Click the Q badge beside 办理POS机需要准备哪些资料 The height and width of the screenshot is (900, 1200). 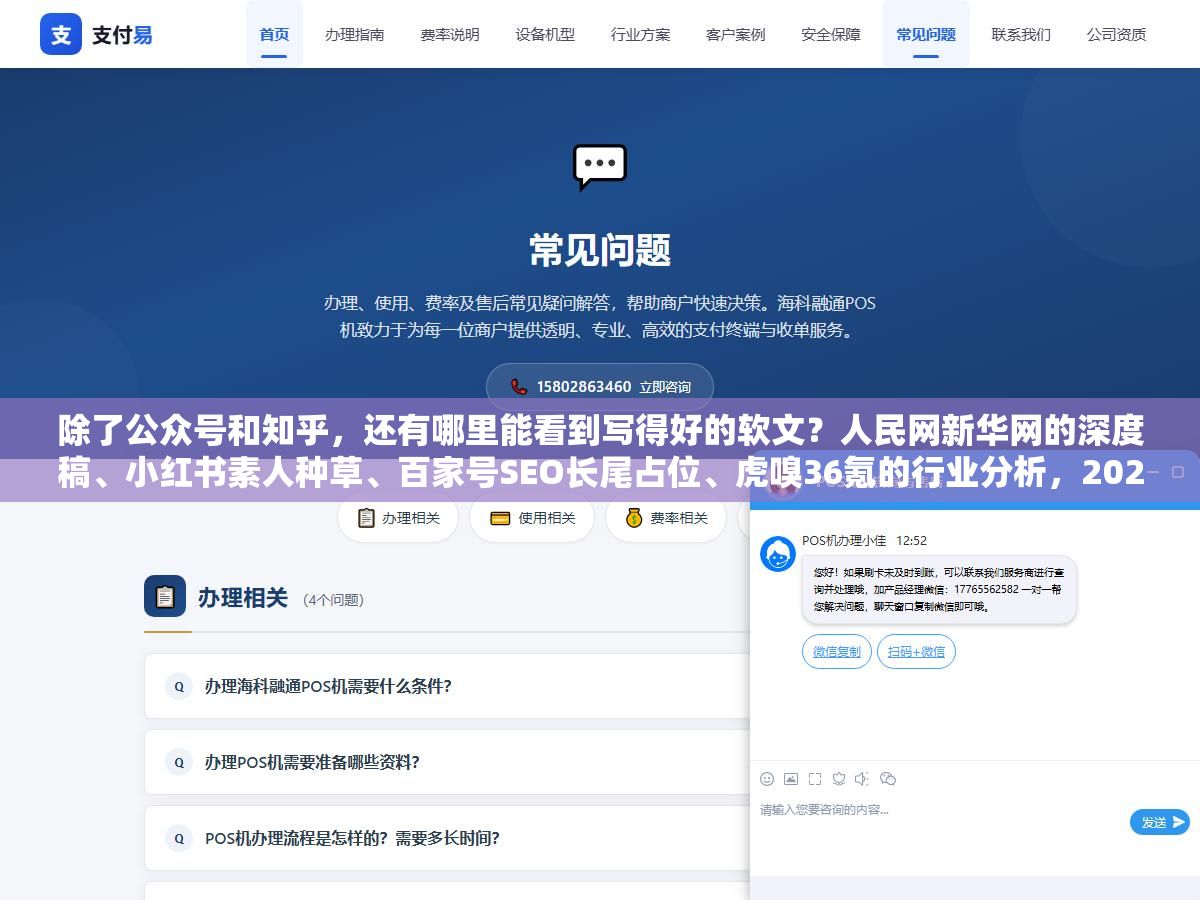[179, 762]
